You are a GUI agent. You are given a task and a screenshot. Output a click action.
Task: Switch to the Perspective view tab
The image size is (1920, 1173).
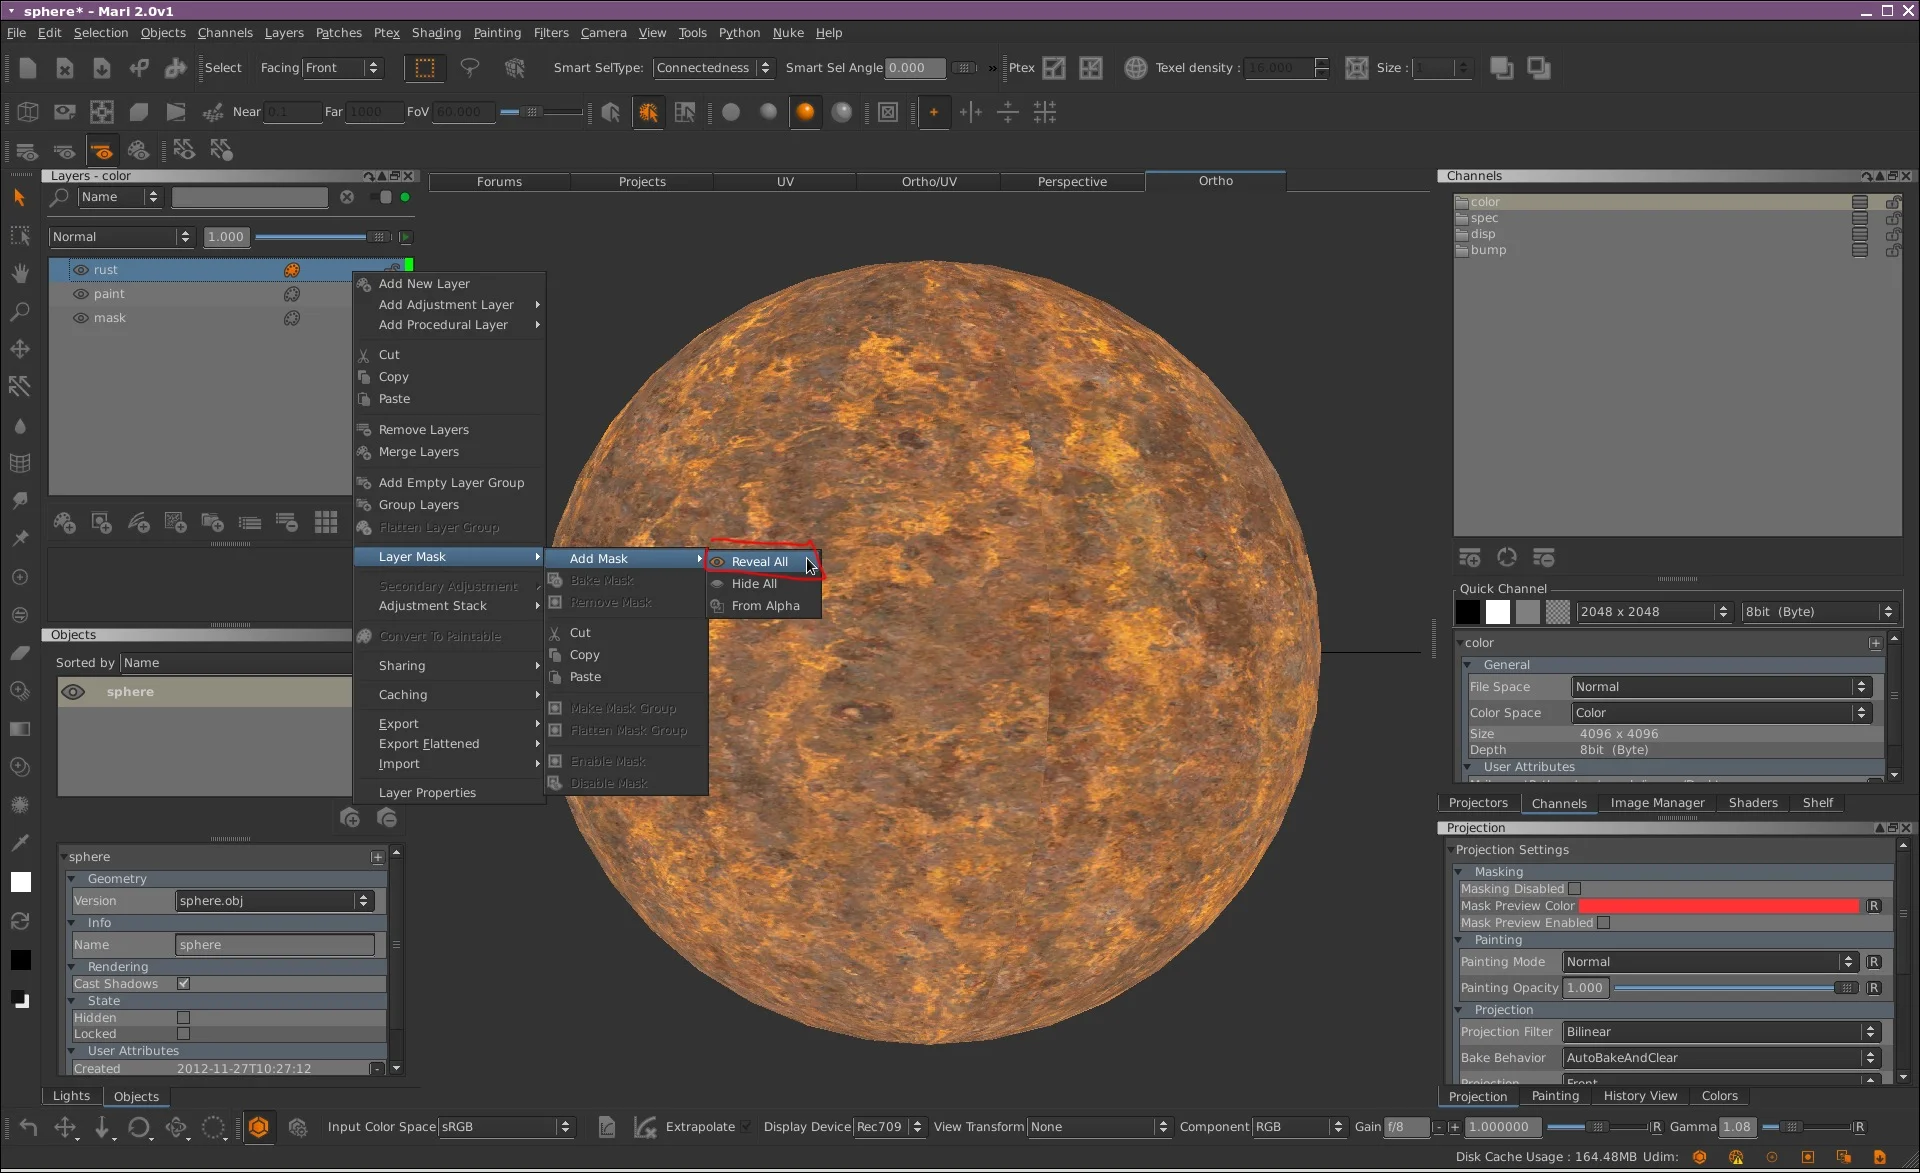click(x=1072, y=182)
